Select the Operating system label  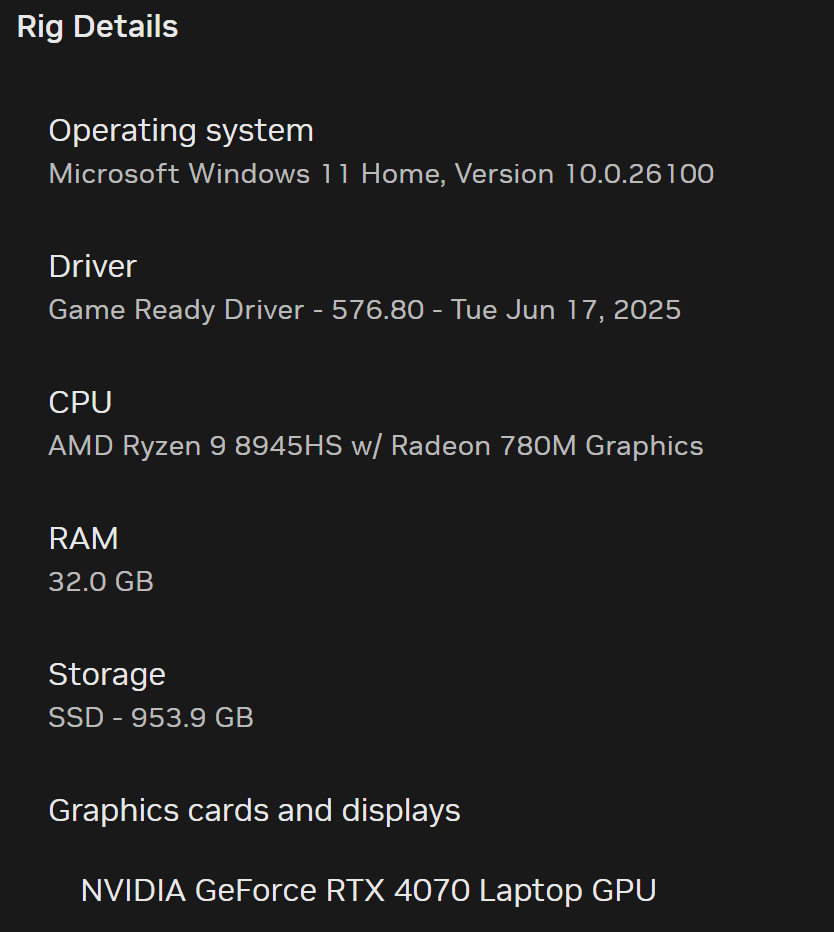point(181,131)
